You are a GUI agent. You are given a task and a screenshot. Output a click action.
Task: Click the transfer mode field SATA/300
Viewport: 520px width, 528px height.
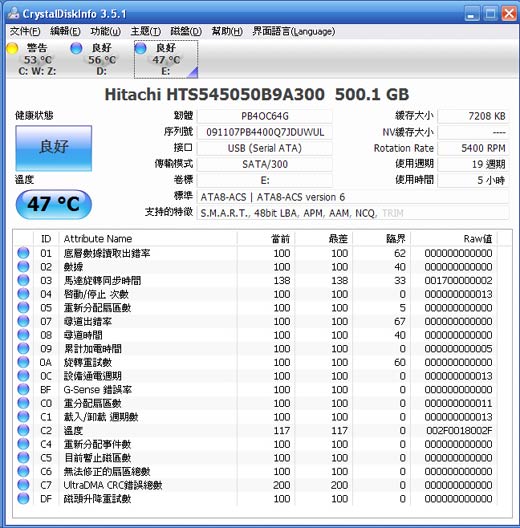(x=265, y=164)
